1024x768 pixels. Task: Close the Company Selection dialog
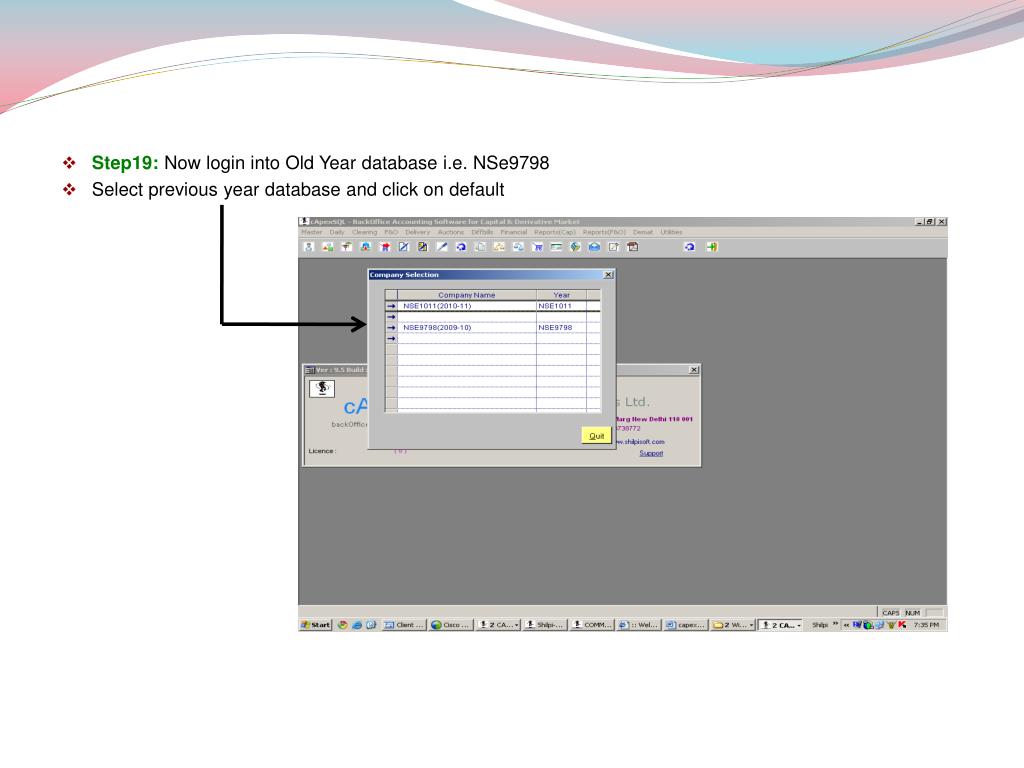click(608, 275)
